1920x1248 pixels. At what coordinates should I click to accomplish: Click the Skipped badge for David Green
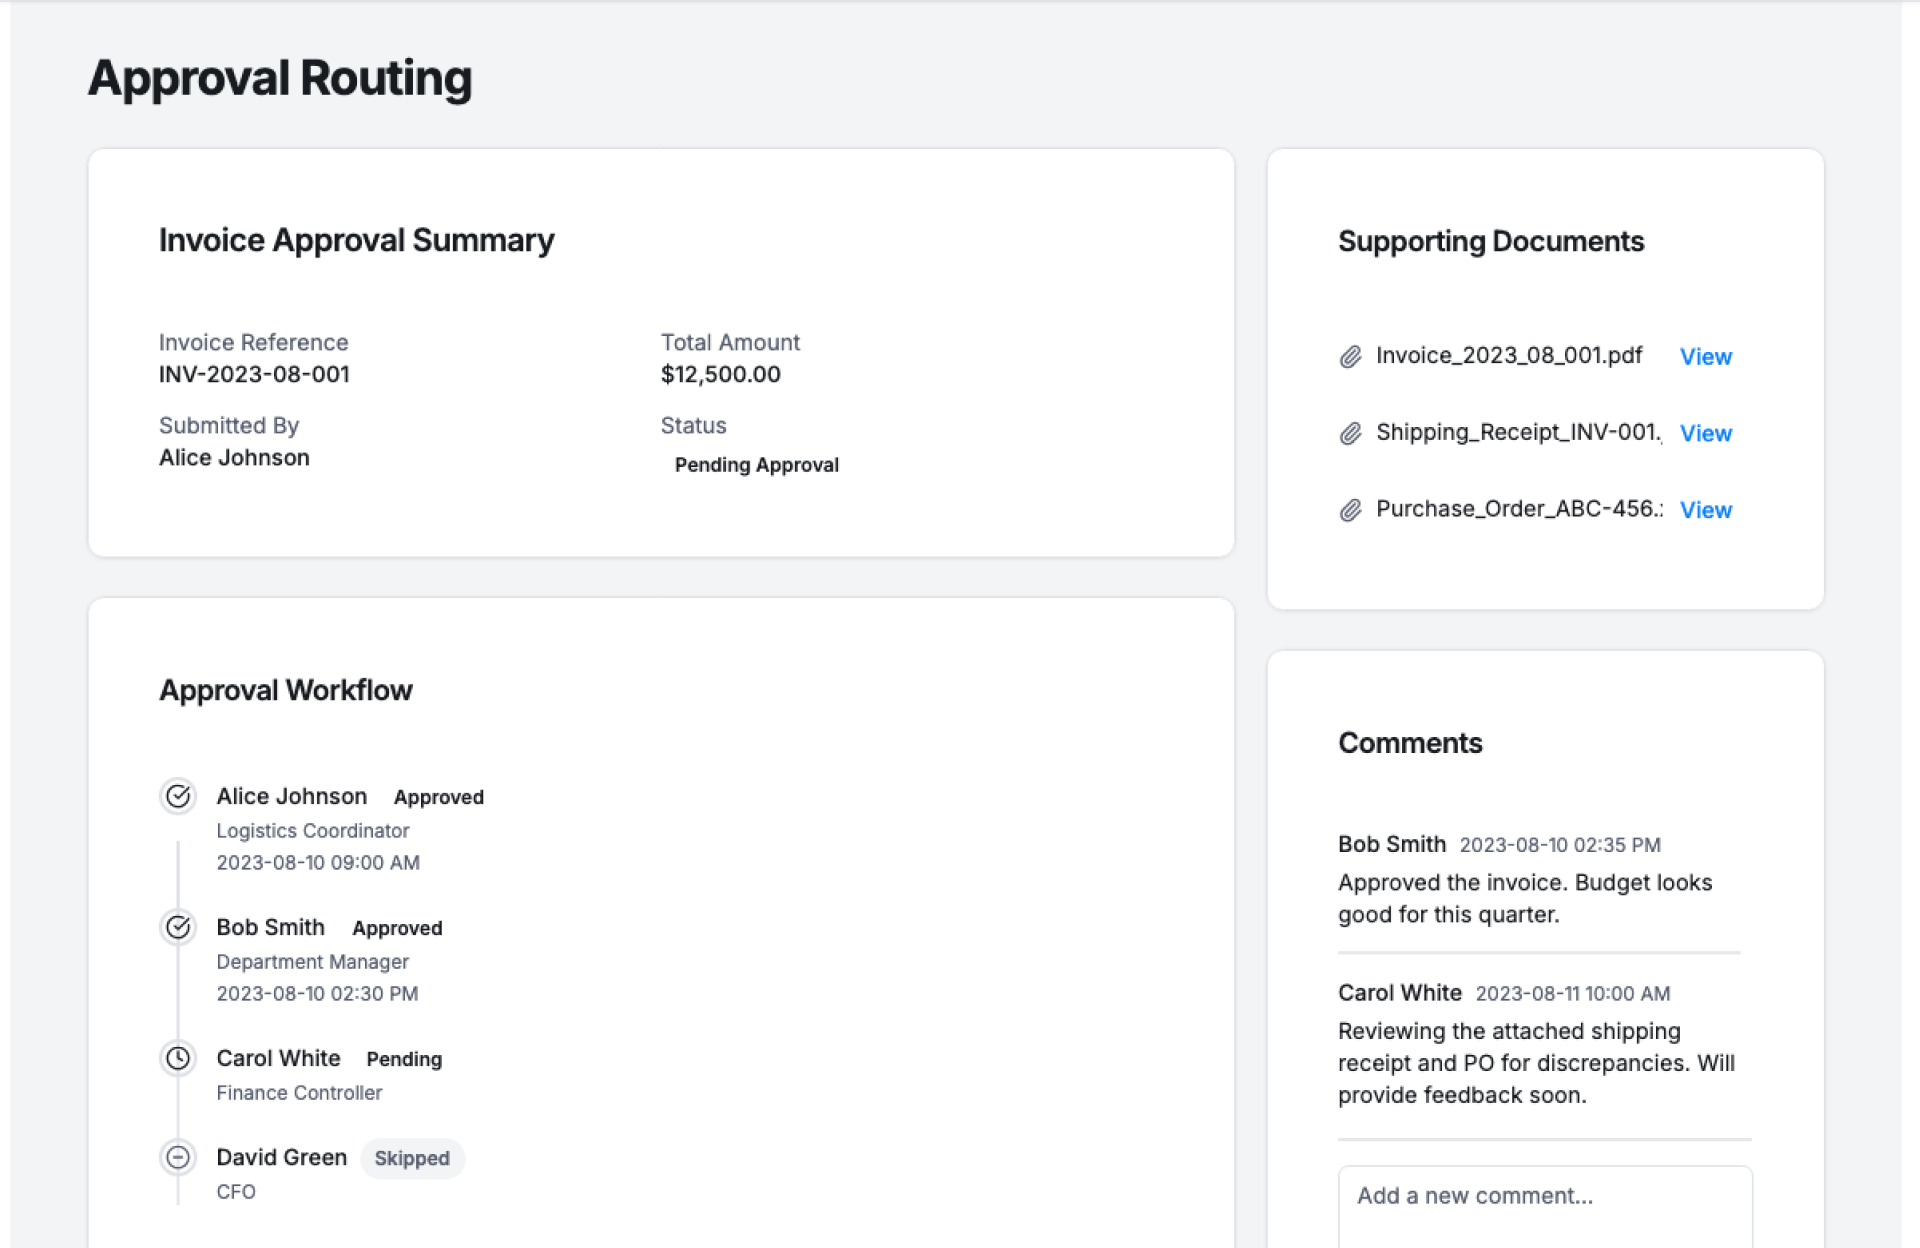tap(412, 1158)
